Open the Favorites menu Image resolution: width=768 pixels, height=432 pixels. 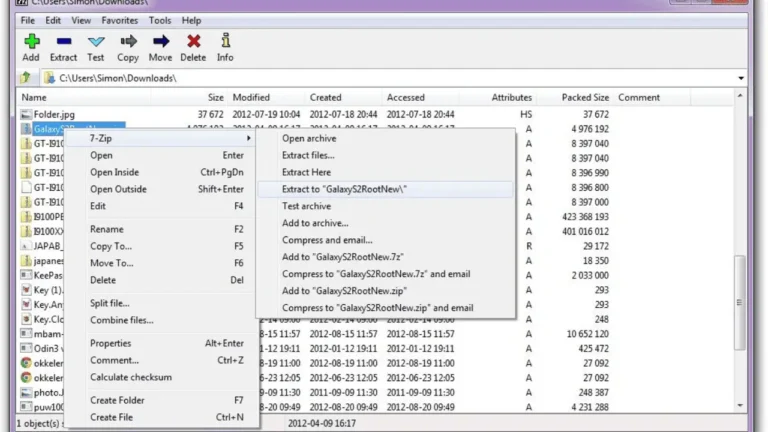tap(120, 21)
